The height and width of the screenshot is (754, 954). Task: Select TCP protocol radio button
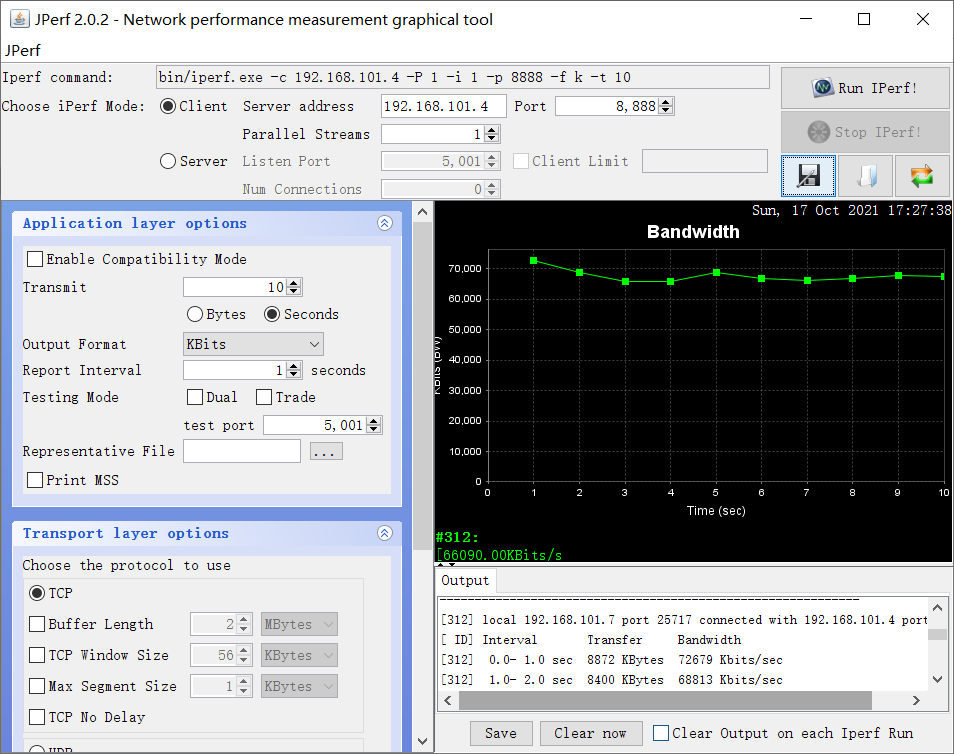pyautogui.click(x=37, y=593)
